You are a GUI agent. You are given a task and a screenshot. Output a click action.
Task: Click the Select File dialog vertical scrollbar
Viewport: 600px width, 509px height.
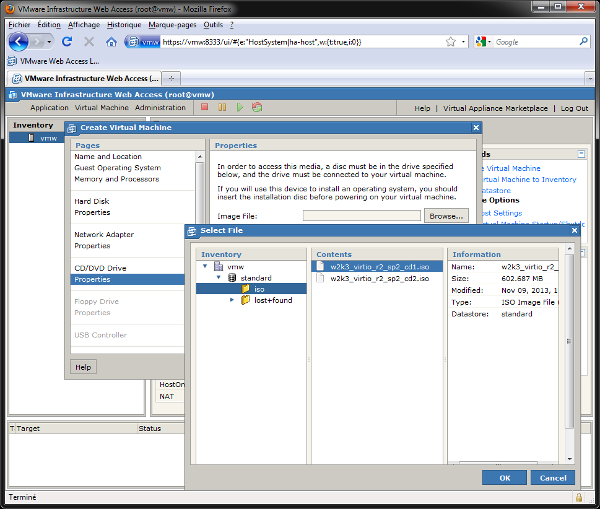pos(569,341)
